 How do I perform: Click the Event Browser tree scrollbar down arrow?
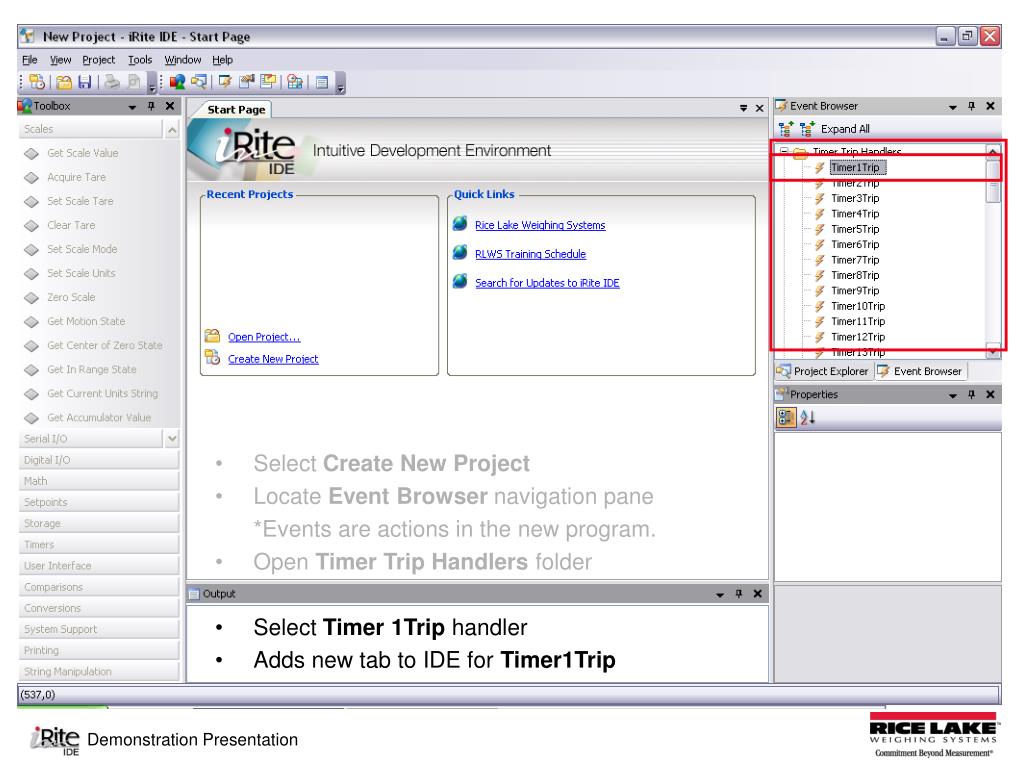point(993,351)
